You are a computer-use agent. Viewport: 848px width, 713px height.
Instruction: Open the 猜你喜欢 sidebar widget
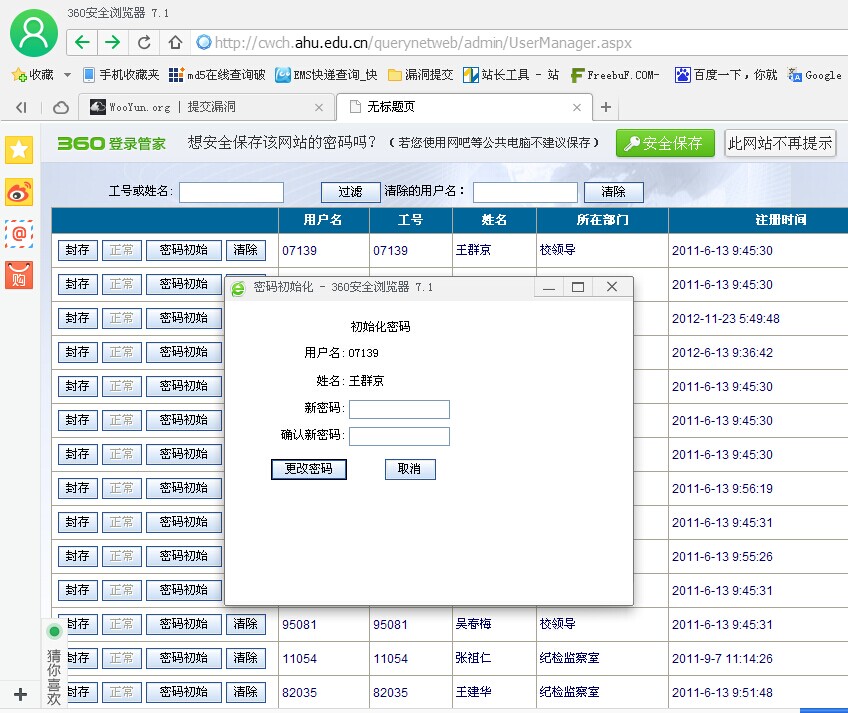click(54, 663)
